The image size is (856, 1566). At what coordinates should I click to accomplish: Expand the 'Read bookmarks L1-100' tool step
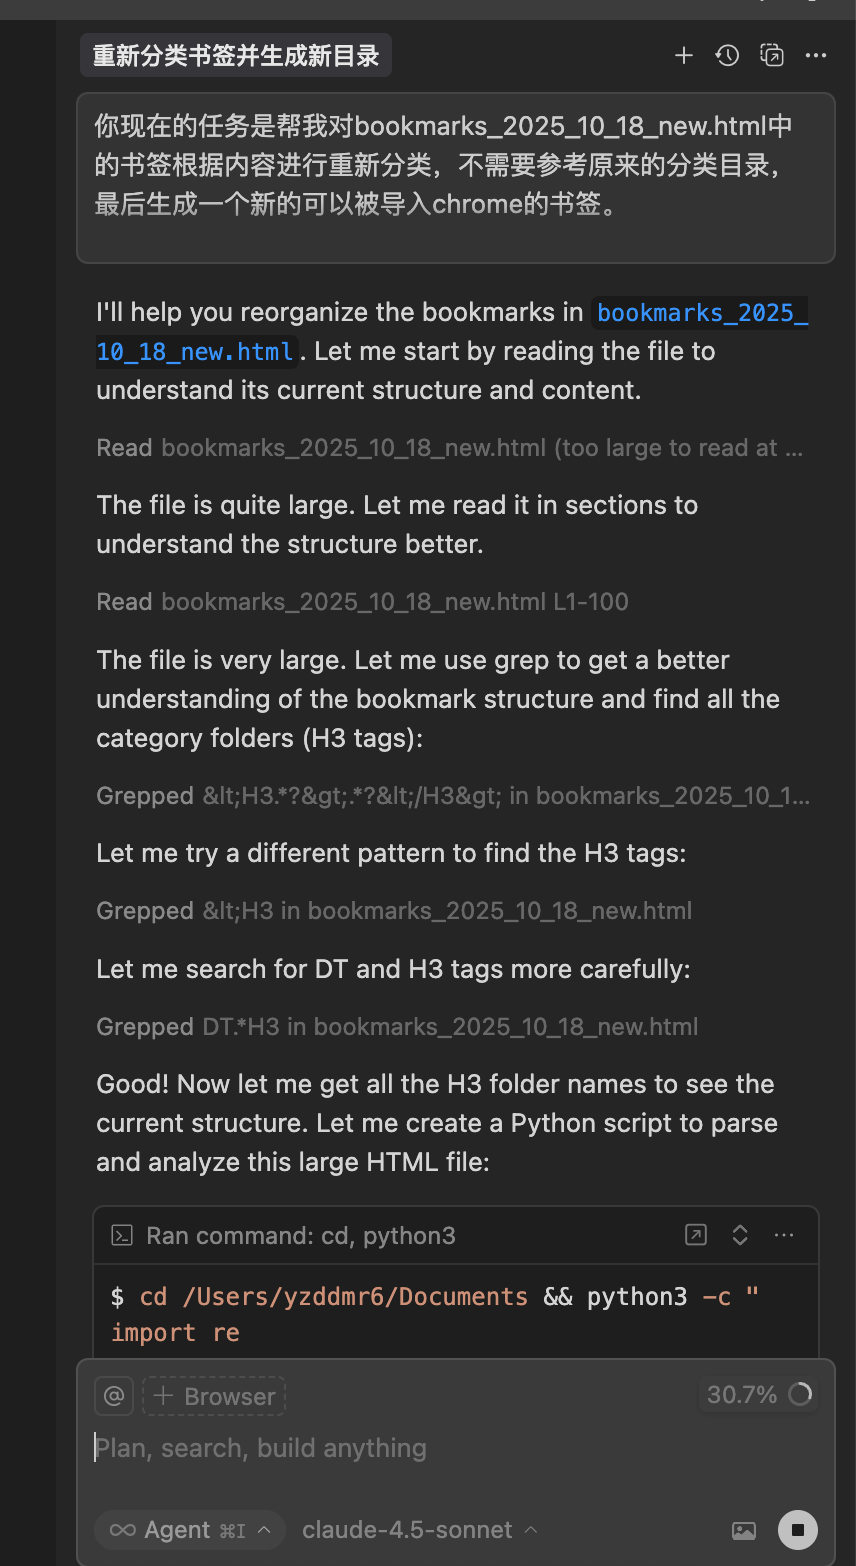[362, 602]
